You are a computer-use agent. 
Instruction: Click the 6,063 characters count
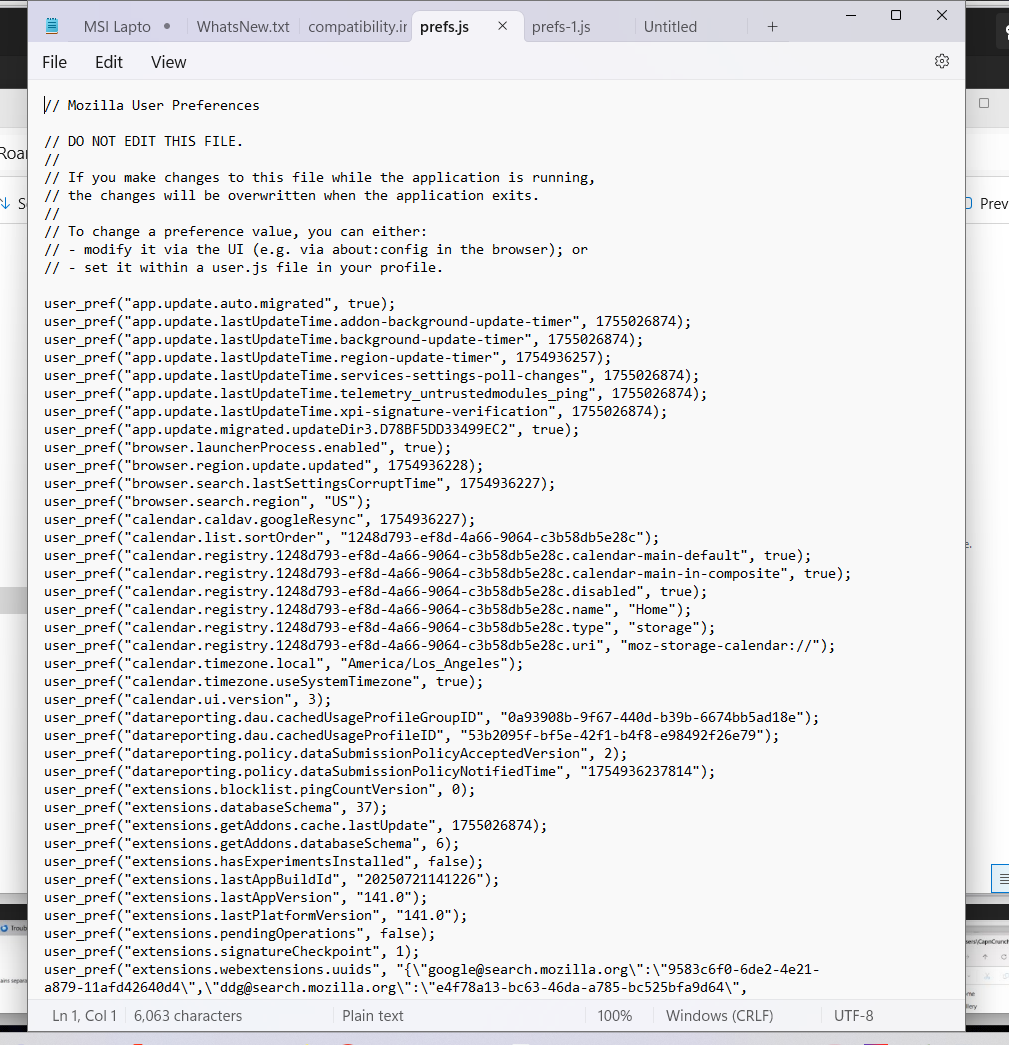click(188, 1016)
